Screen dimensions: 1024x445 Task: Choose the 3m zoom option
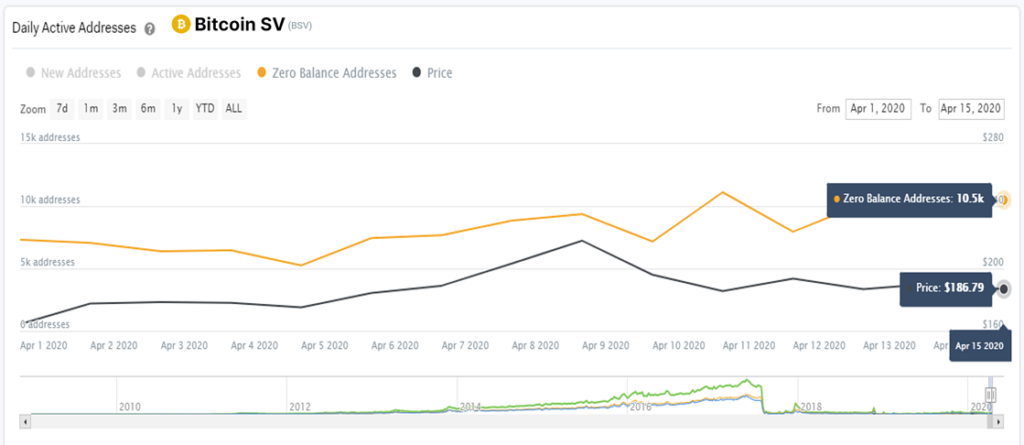coord(119,109)
